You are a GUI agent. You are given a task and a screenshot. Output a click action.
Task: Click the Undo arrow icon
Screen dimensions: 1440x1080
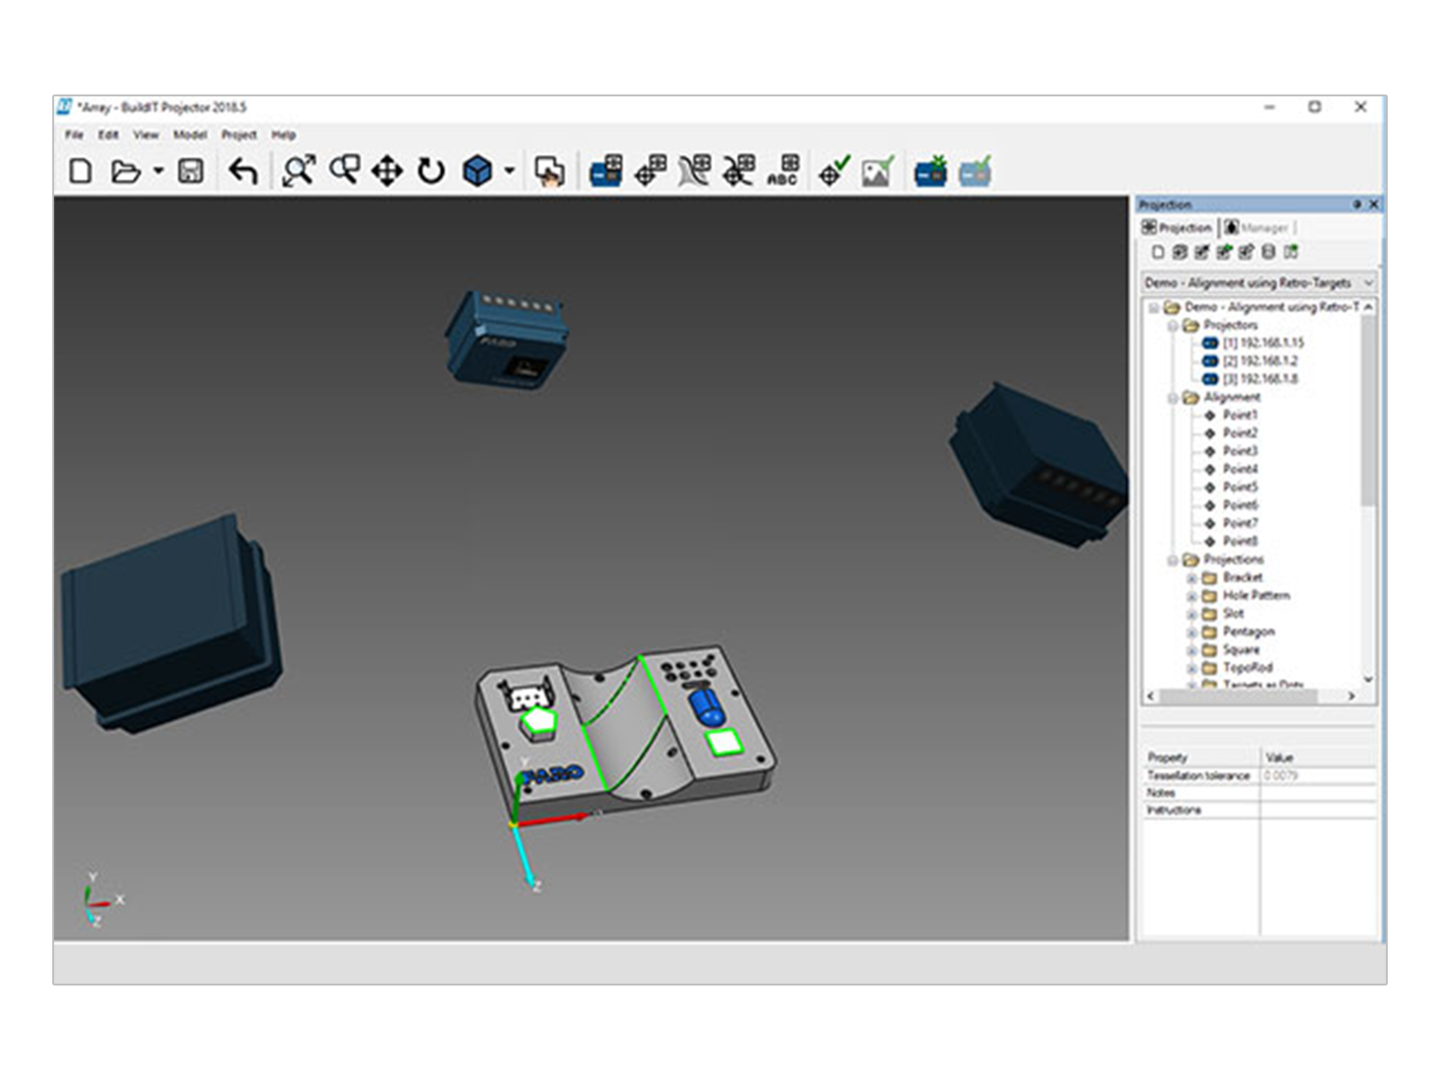tap(243, 172)
